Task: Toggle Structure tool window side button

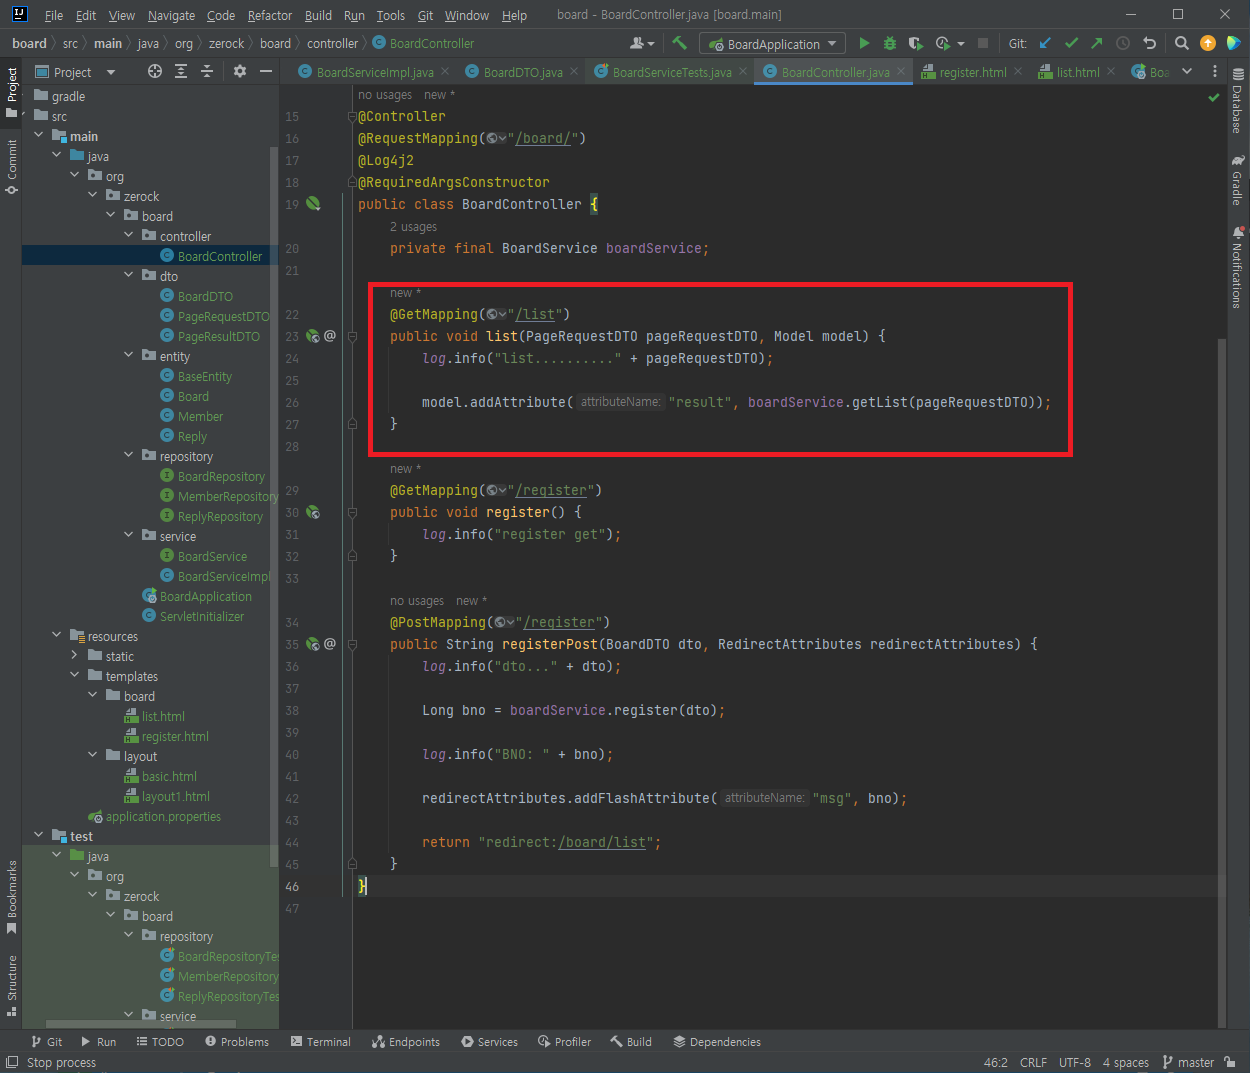Action: (x=12, y=986)
